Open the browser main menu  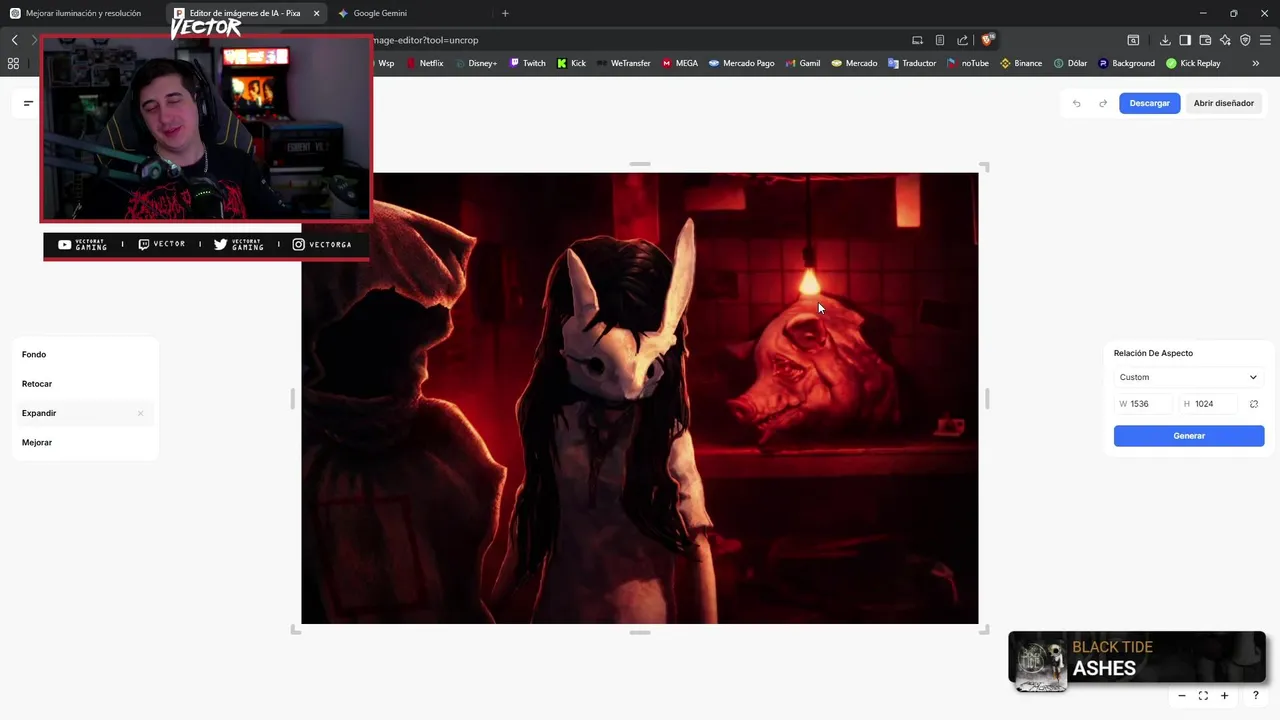pos(1265,40)
